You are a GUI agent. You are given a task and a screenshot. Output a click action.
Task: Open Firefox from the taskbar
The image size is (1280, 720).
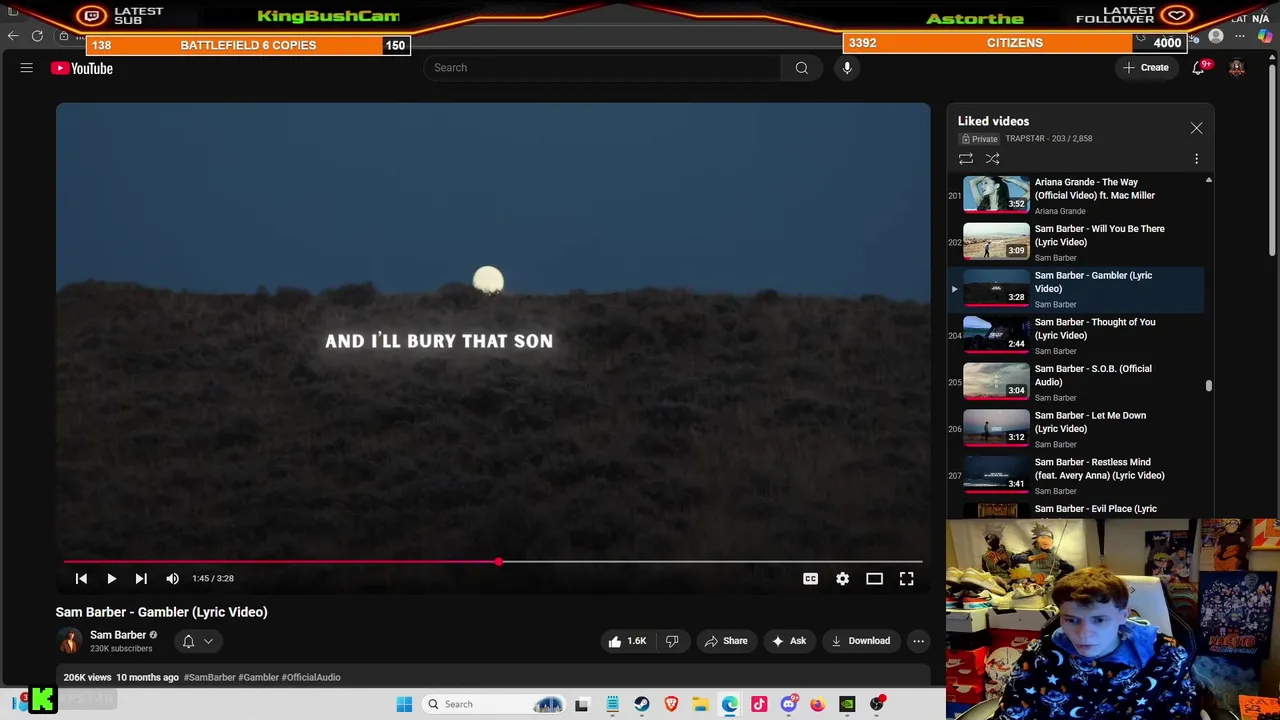tap(818, 704)
